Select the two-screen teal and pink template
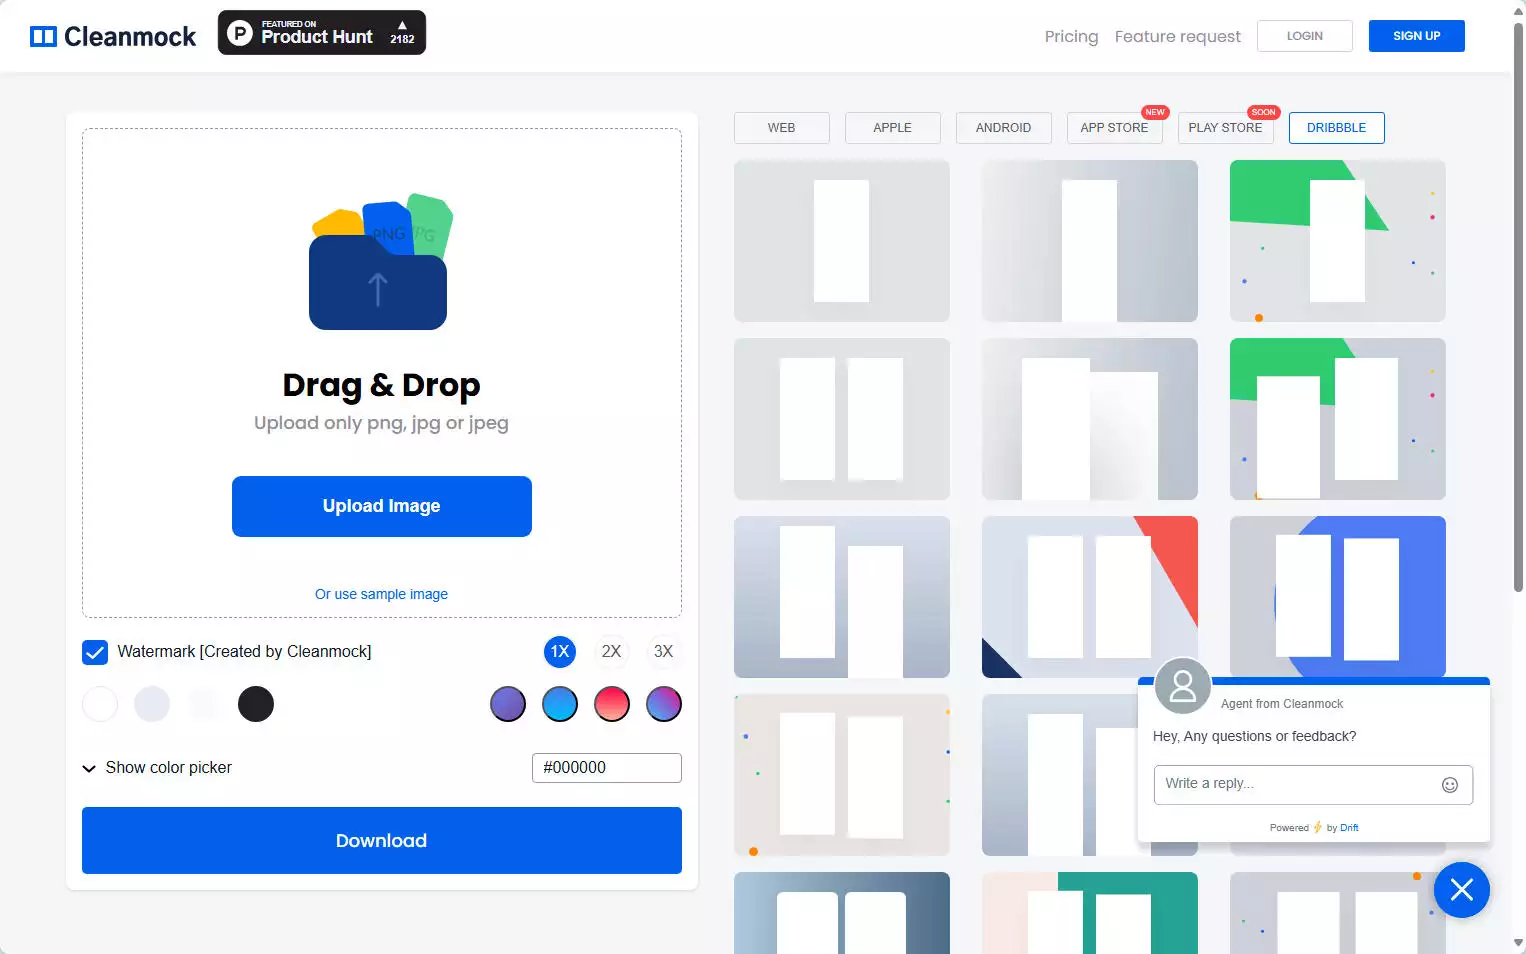 pyautogui.click(x=1090, y=913)
